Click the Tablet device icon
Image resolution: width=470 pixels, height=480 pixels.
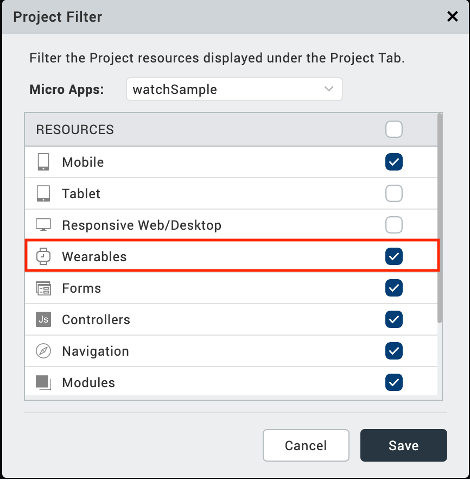[43, 193]
